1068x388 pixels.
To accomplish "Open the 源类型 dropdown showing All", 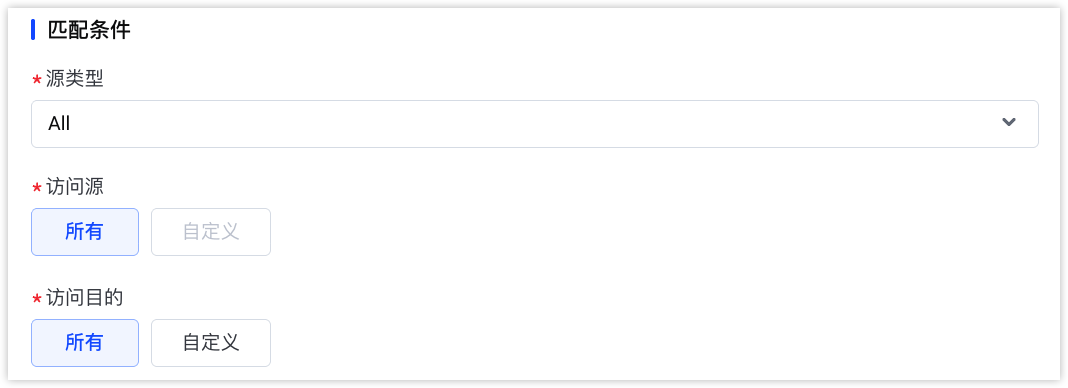I will pos(535,124).
